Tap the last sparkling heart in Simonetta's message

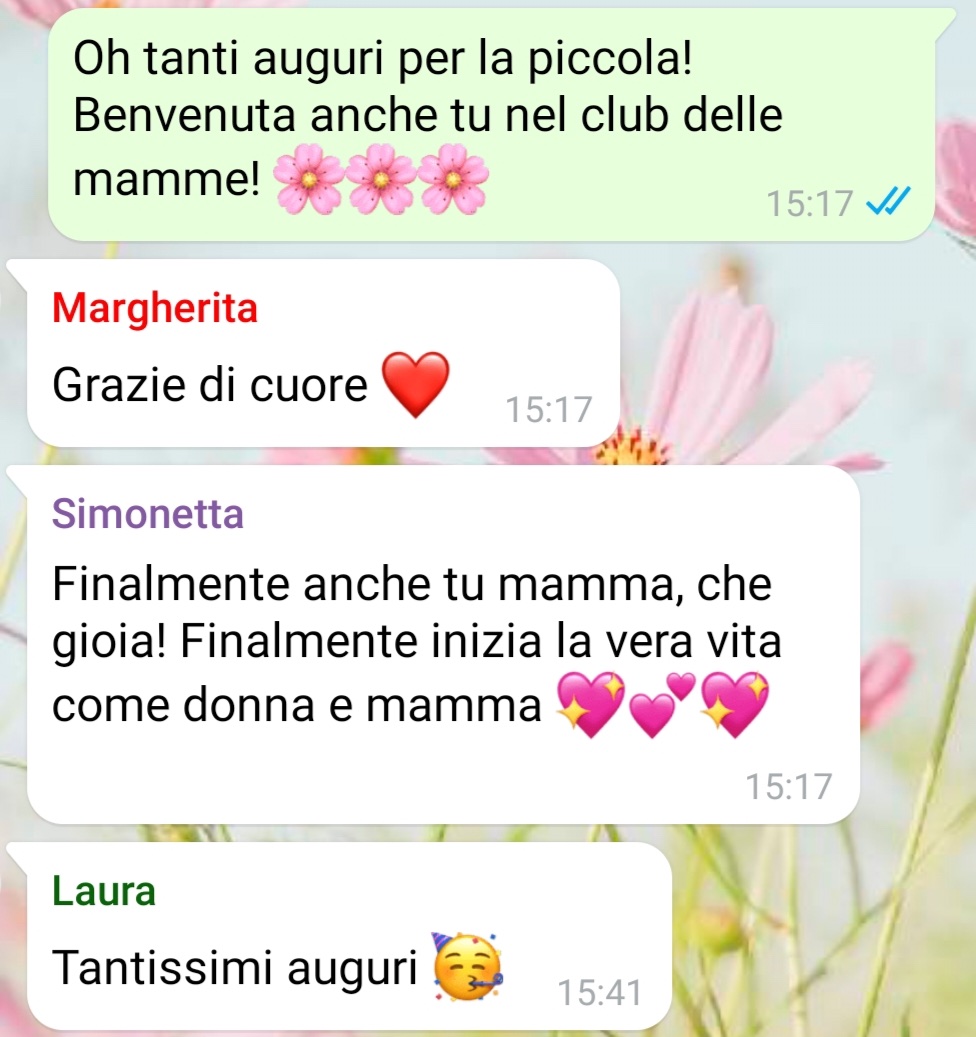[735, 704]
